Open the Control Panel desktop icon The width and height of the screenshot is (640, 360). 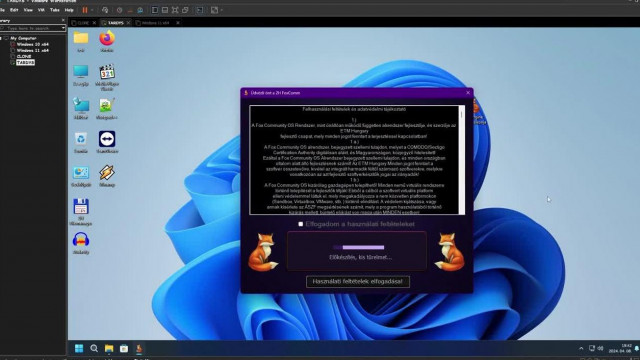click(x=81, y=176)
